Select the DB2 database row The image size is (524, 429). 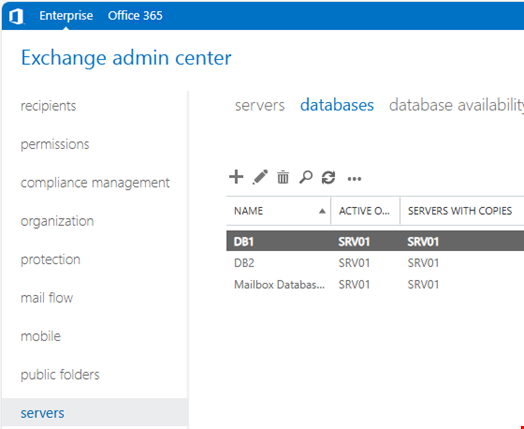375,263
